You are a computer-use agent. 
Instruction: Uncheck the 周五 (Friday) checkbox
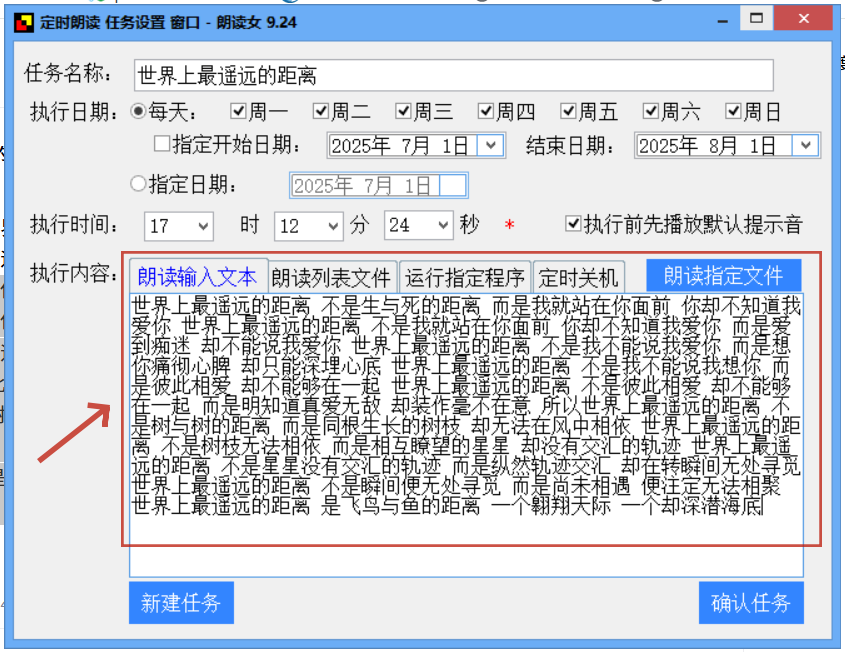(x=569, y=111)
